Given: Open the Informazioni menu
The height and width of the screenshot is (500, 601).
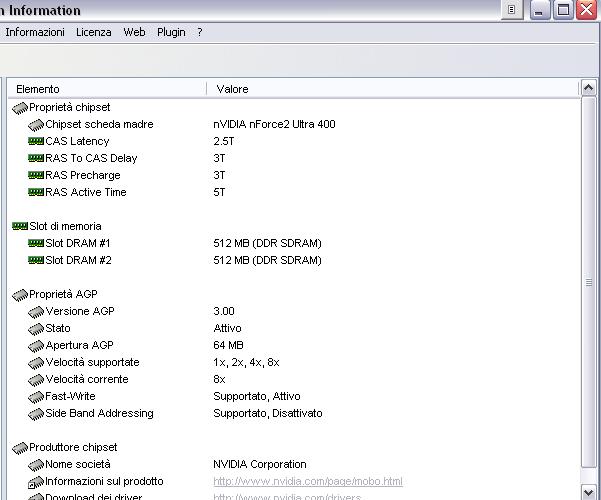Looking at the screenshot, I should (35, 32).
